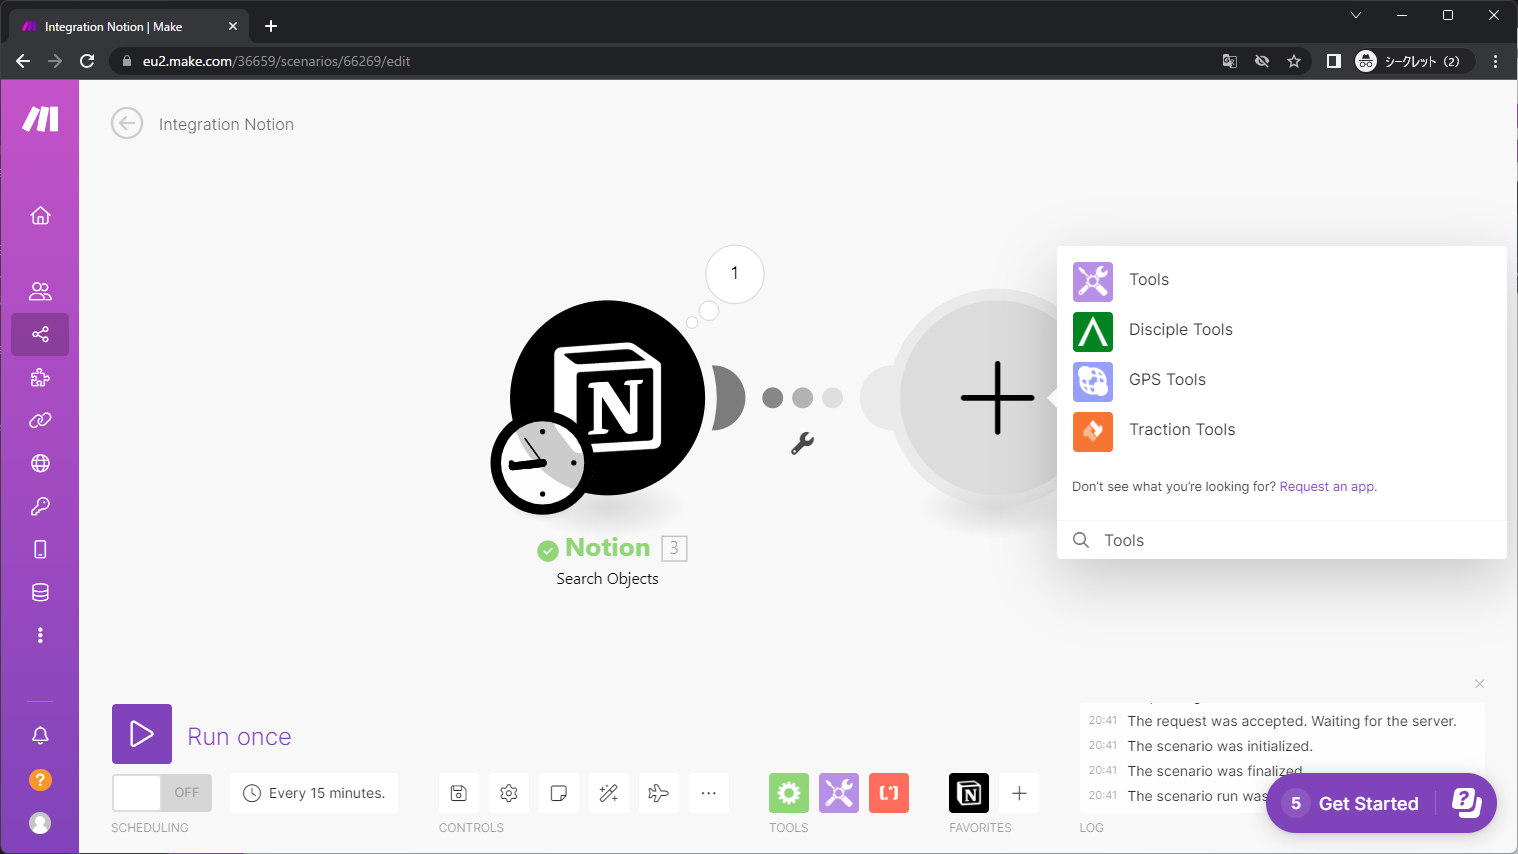Viewport: 1518px width, 854px height.
Task: Open the user profile avatar
Action: [x=40, y=822]
